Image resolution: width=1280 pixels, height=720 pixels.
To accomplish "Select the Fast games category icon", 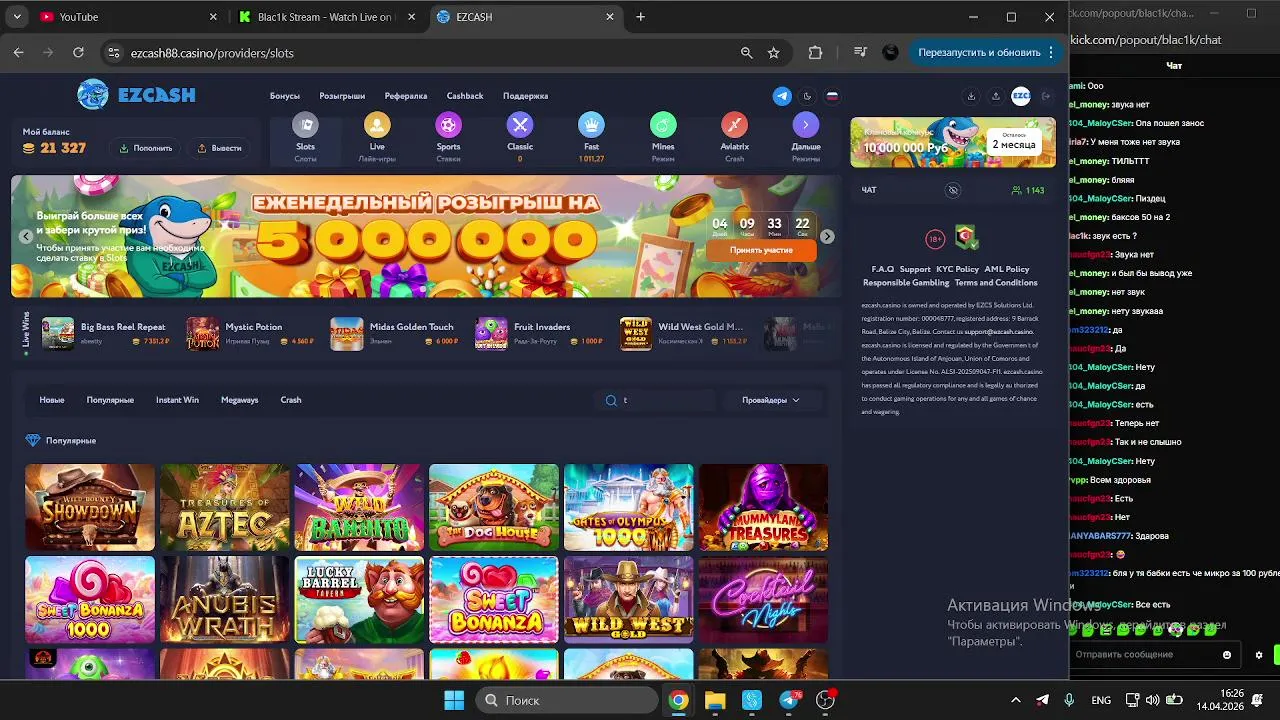I will click(x=591, y=125).
